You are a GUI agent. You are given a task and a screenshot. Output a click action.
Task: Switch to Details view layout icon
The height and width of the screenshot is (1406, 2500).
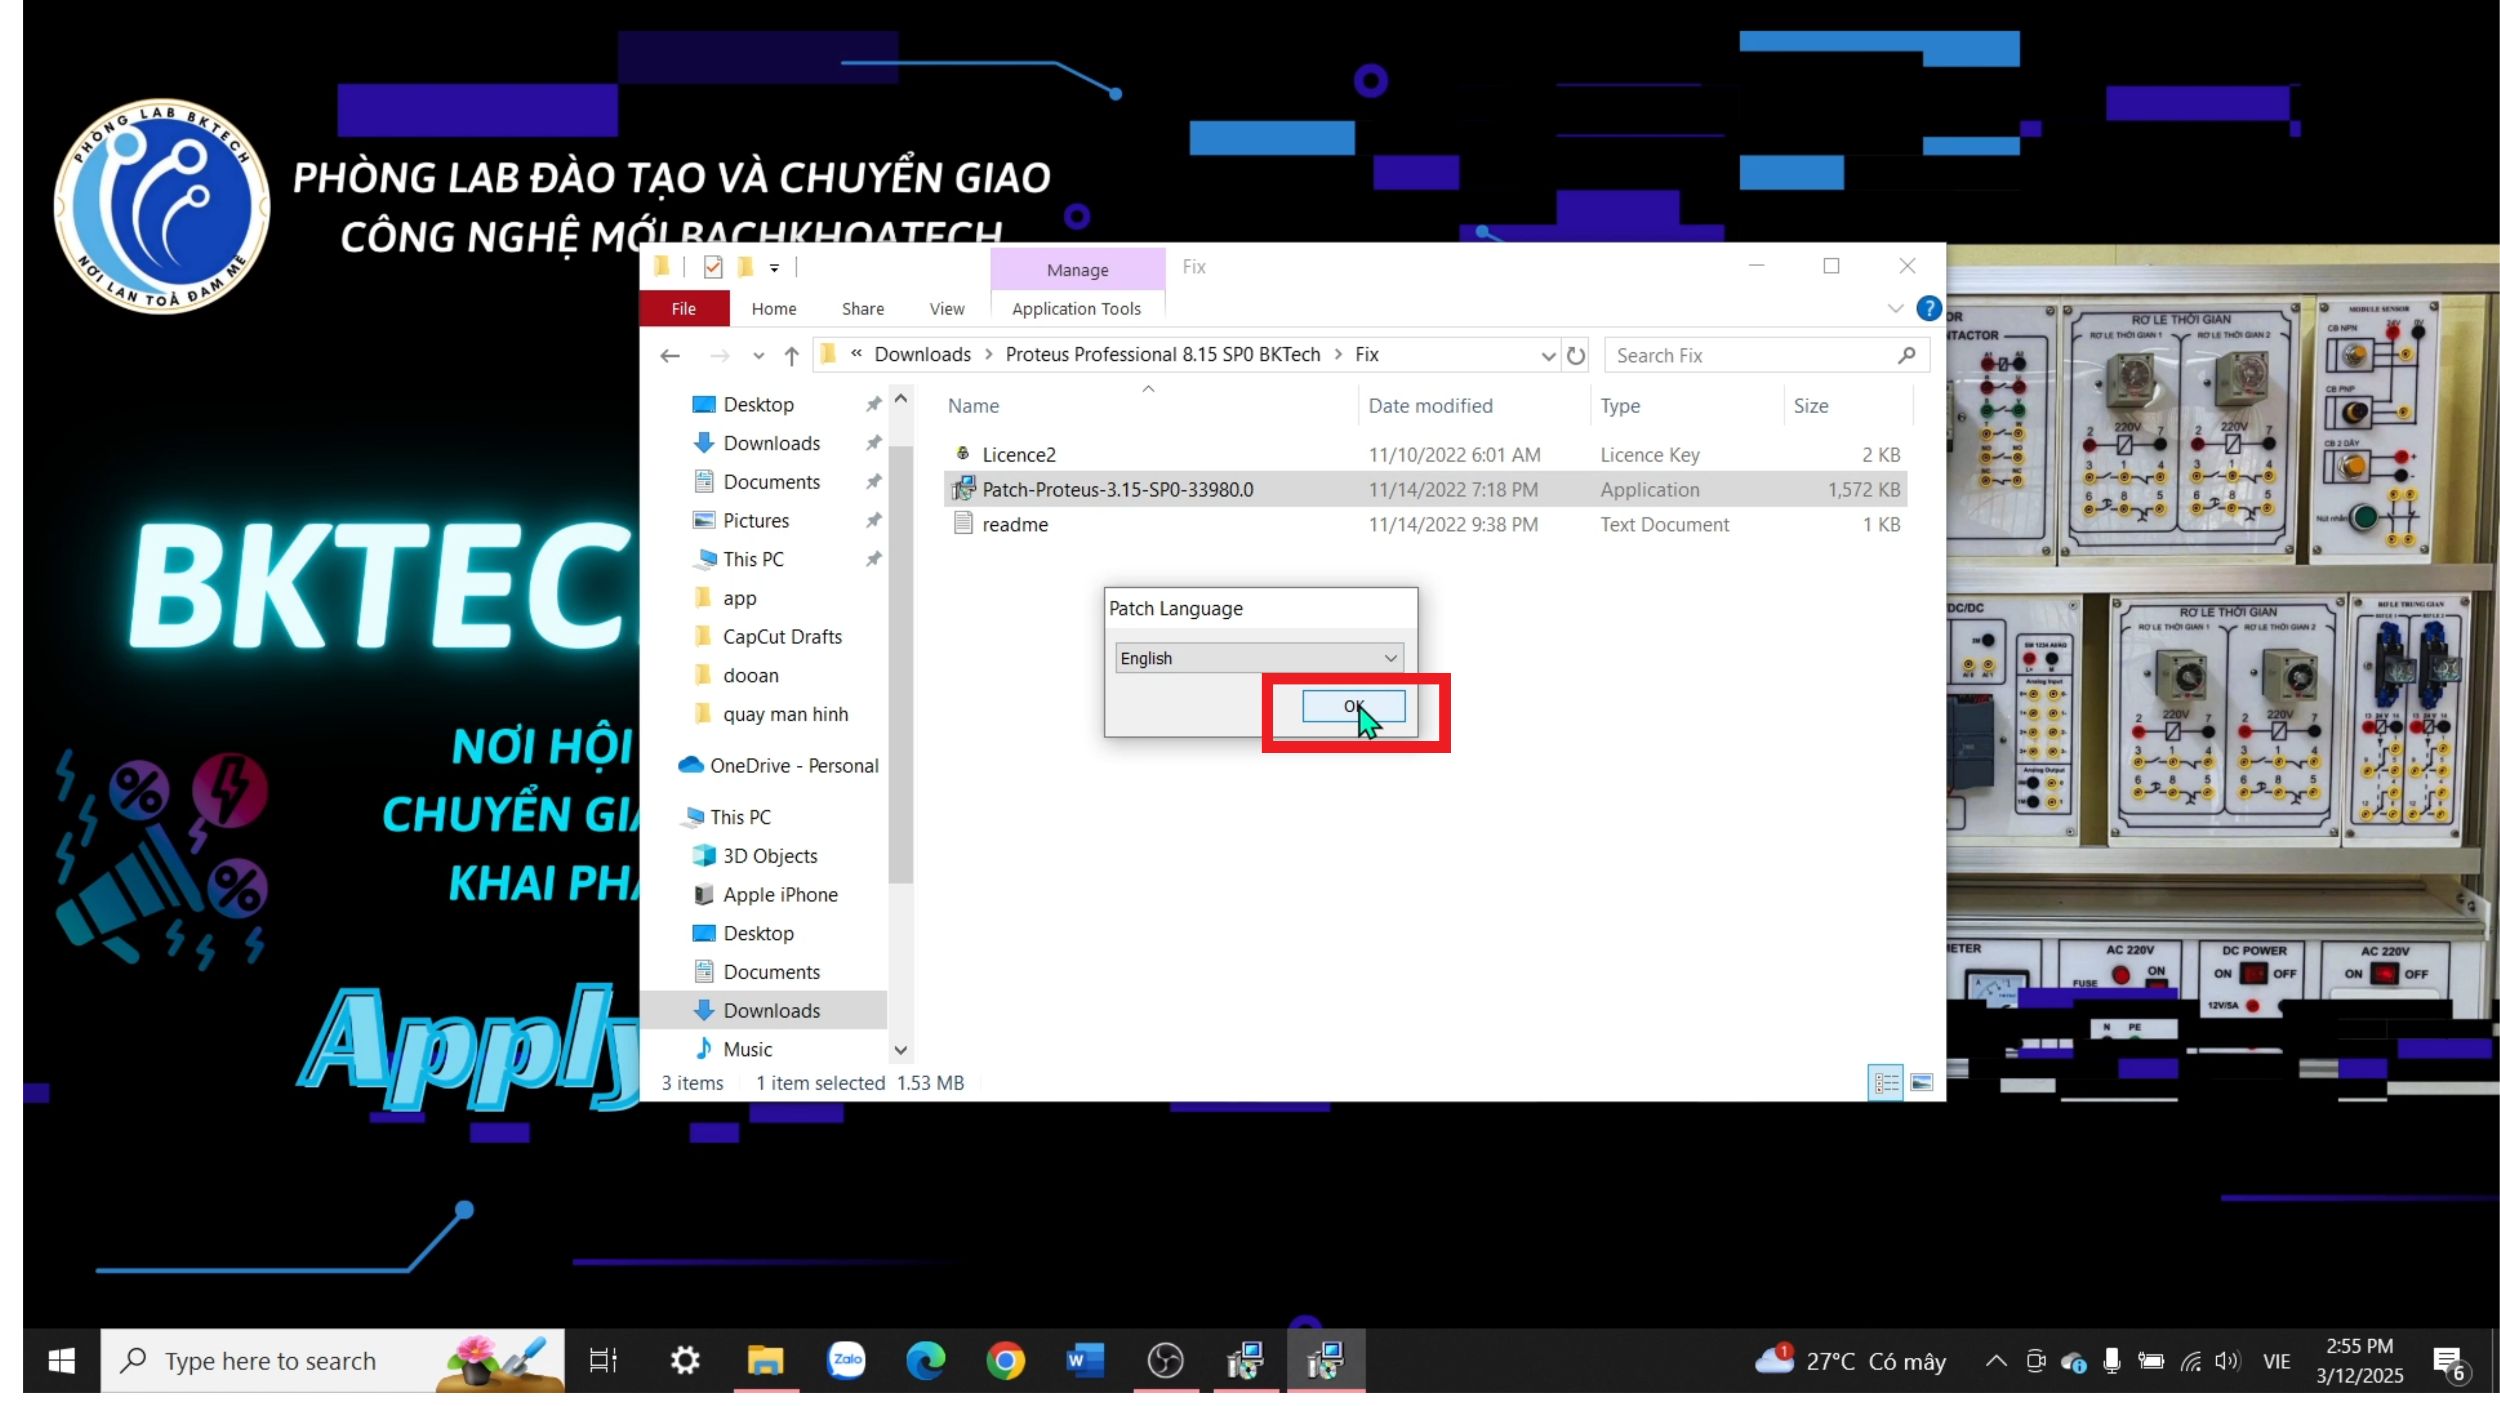click(1886, 1083)
